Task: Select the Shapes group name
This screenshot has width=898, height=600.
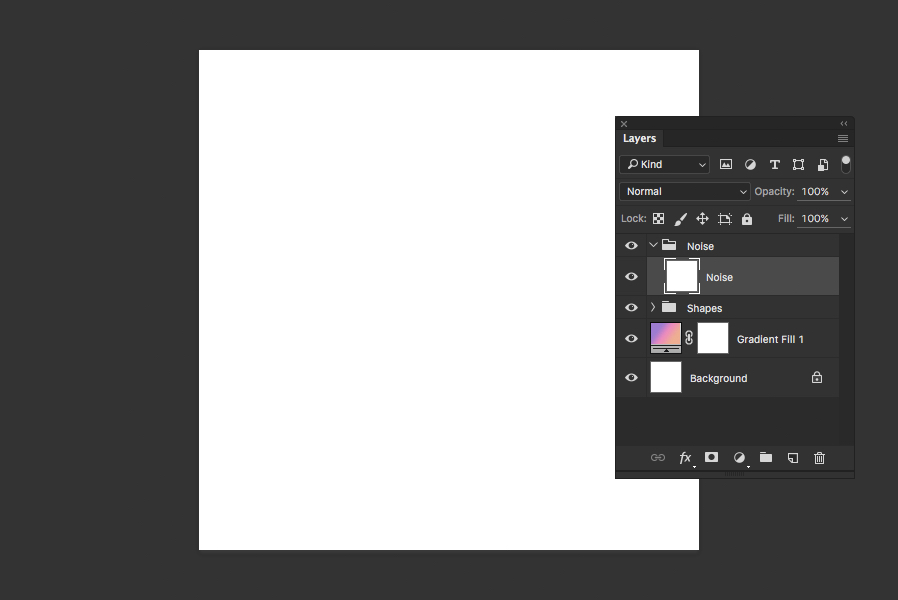Action: coord(704,308)
